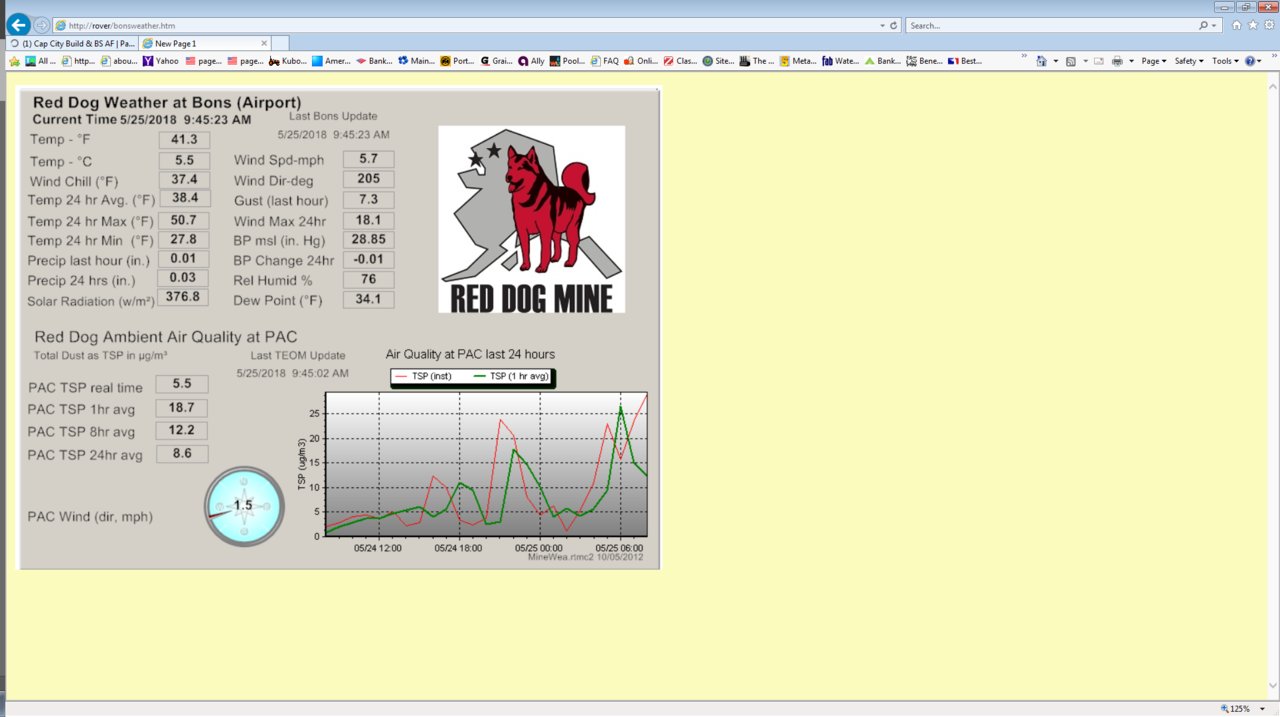
Task: Click the Add to favorites bar star icon
Action: tap(14, 61)
